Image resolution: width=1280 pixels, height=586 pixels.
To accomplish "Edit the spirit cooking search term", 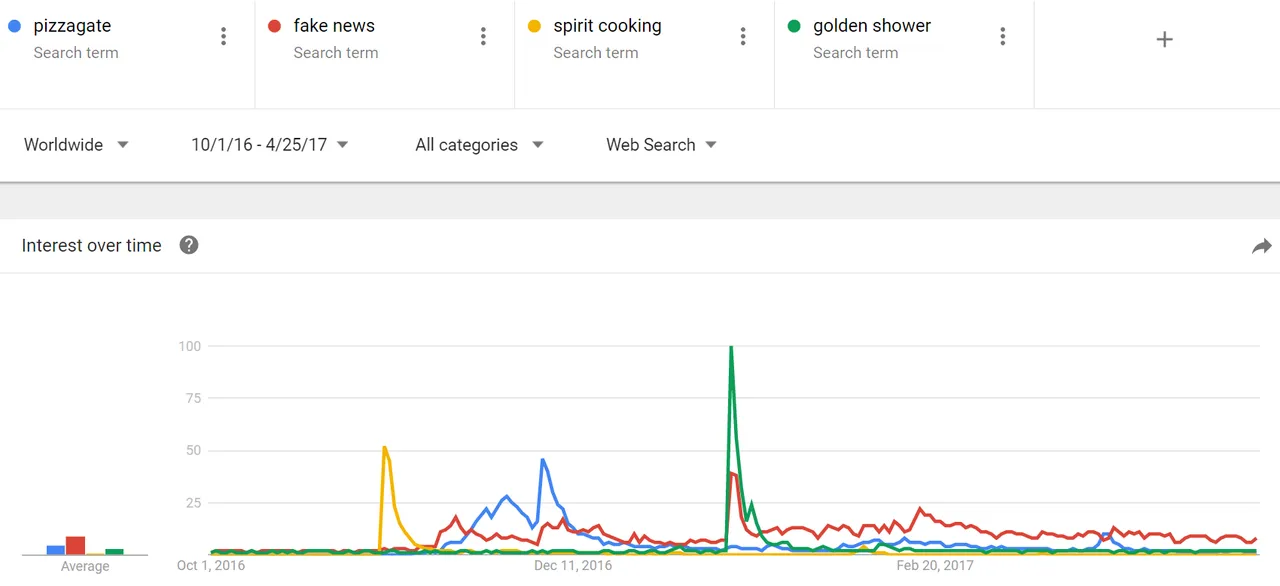I will tap(607, 26).
